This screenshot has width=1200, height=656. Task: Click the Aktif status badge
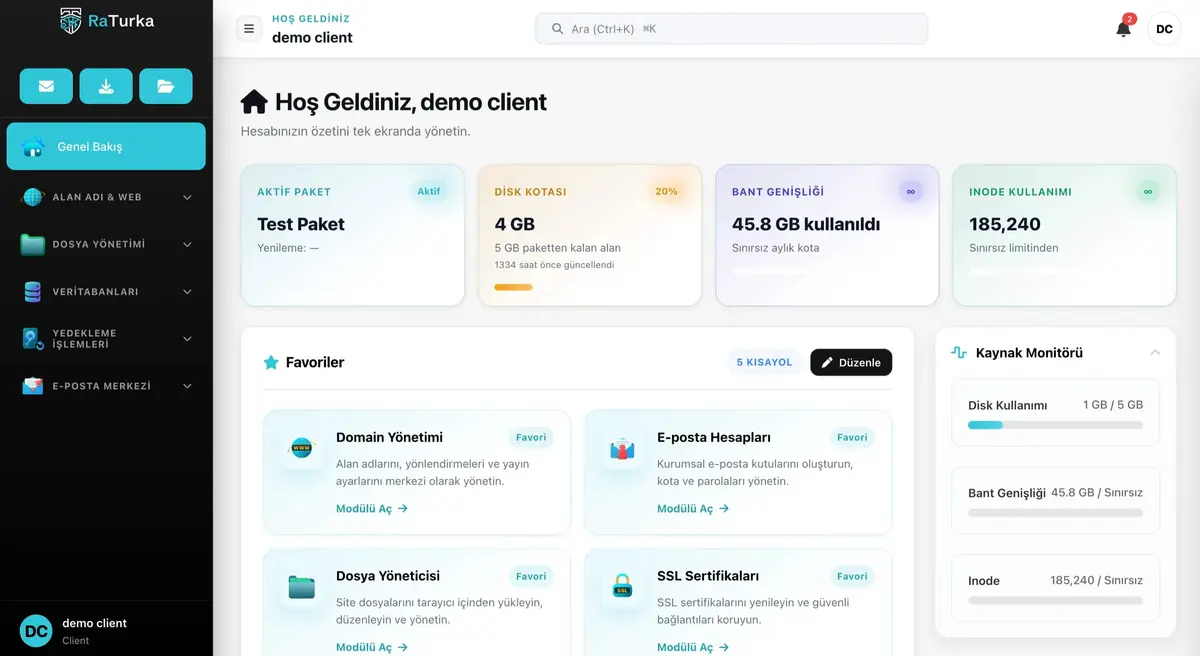click(428, 191)
